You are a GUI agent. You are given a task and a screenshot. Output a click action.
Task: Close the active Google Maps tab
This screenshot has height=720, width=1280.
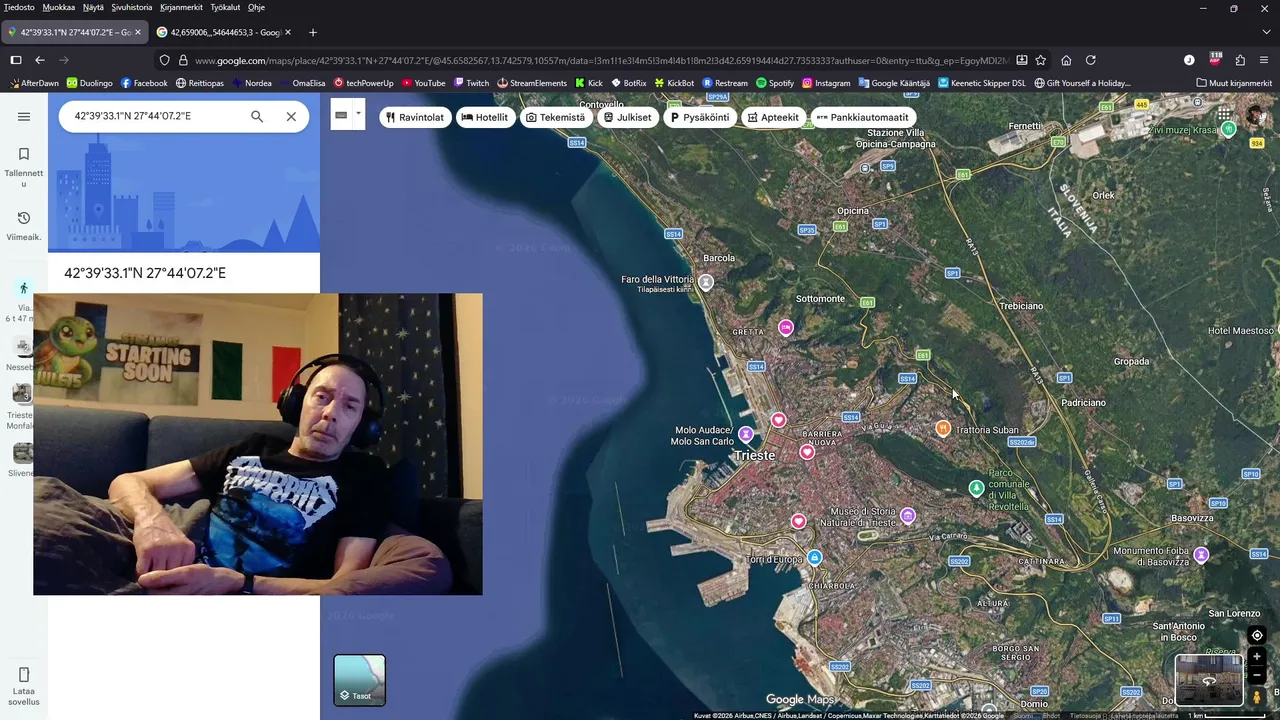coord(138,32)
